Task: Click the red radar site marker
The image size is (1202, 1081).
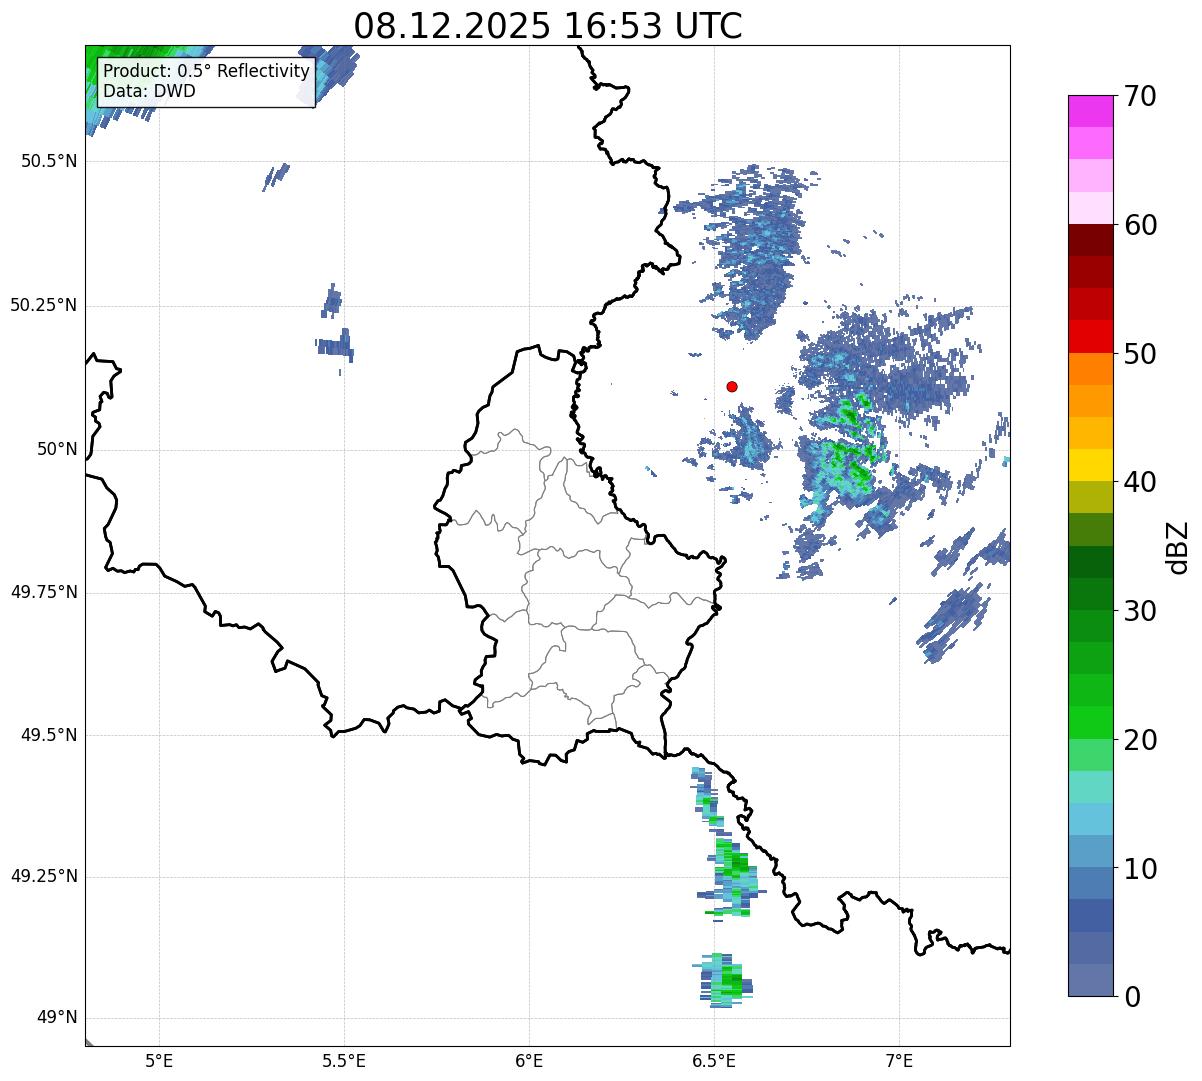Action: tap(732, 386)
